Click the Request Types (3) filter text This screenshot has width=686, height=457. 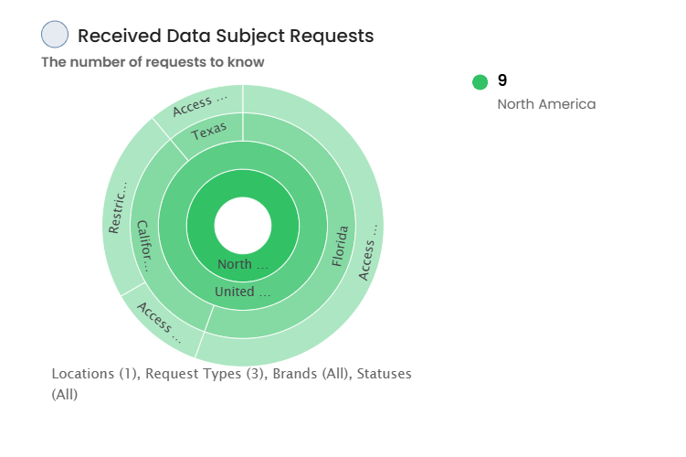(x=205, y=374)
